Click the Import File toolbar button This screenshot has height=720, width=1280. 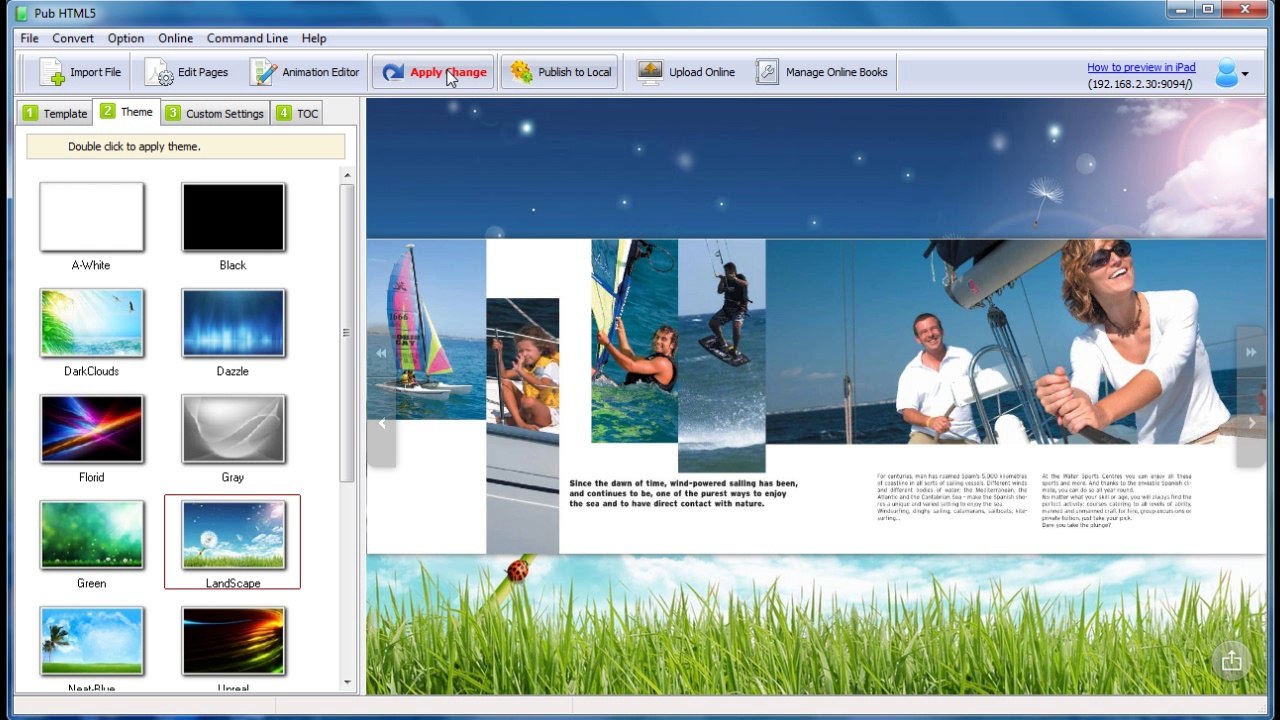pyautogui.click(x=80, y=72)
